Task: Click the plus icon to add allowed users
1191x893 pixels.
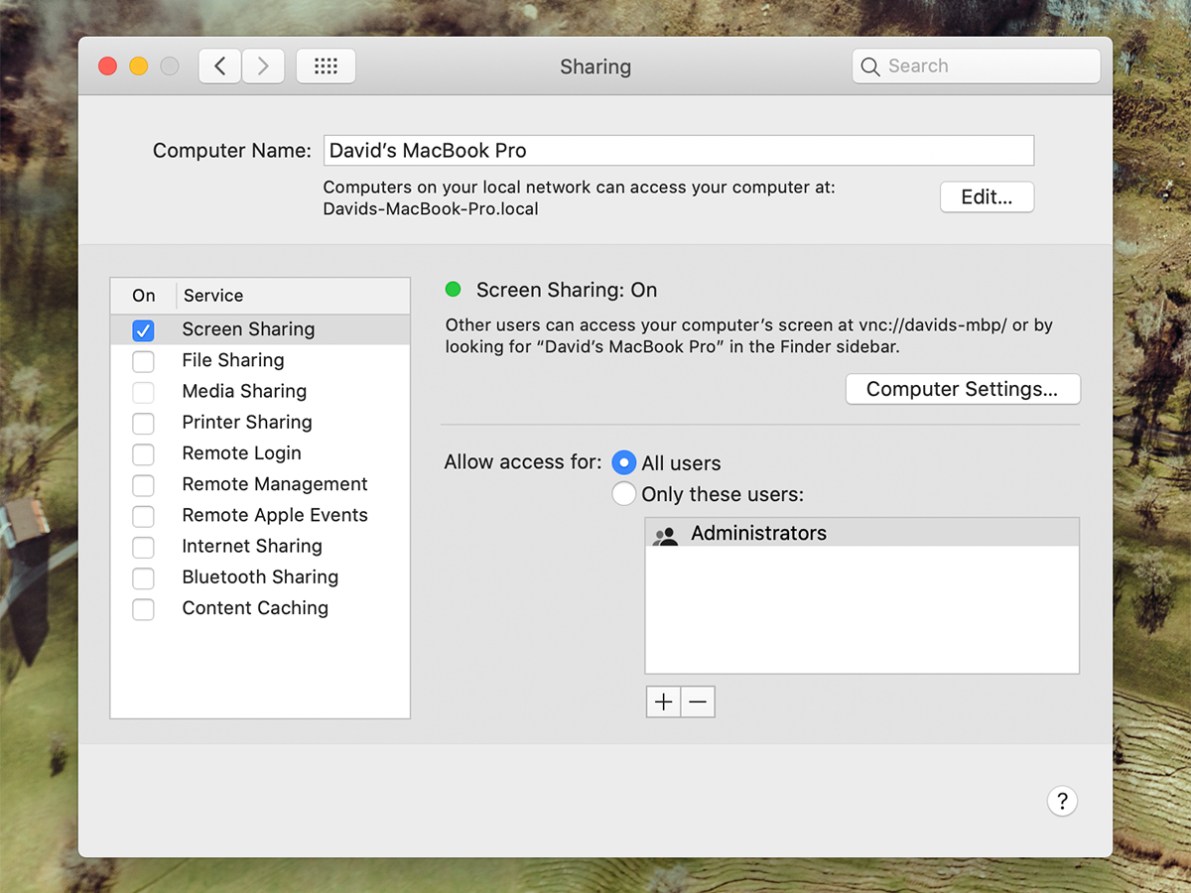Action: (663, 701)
